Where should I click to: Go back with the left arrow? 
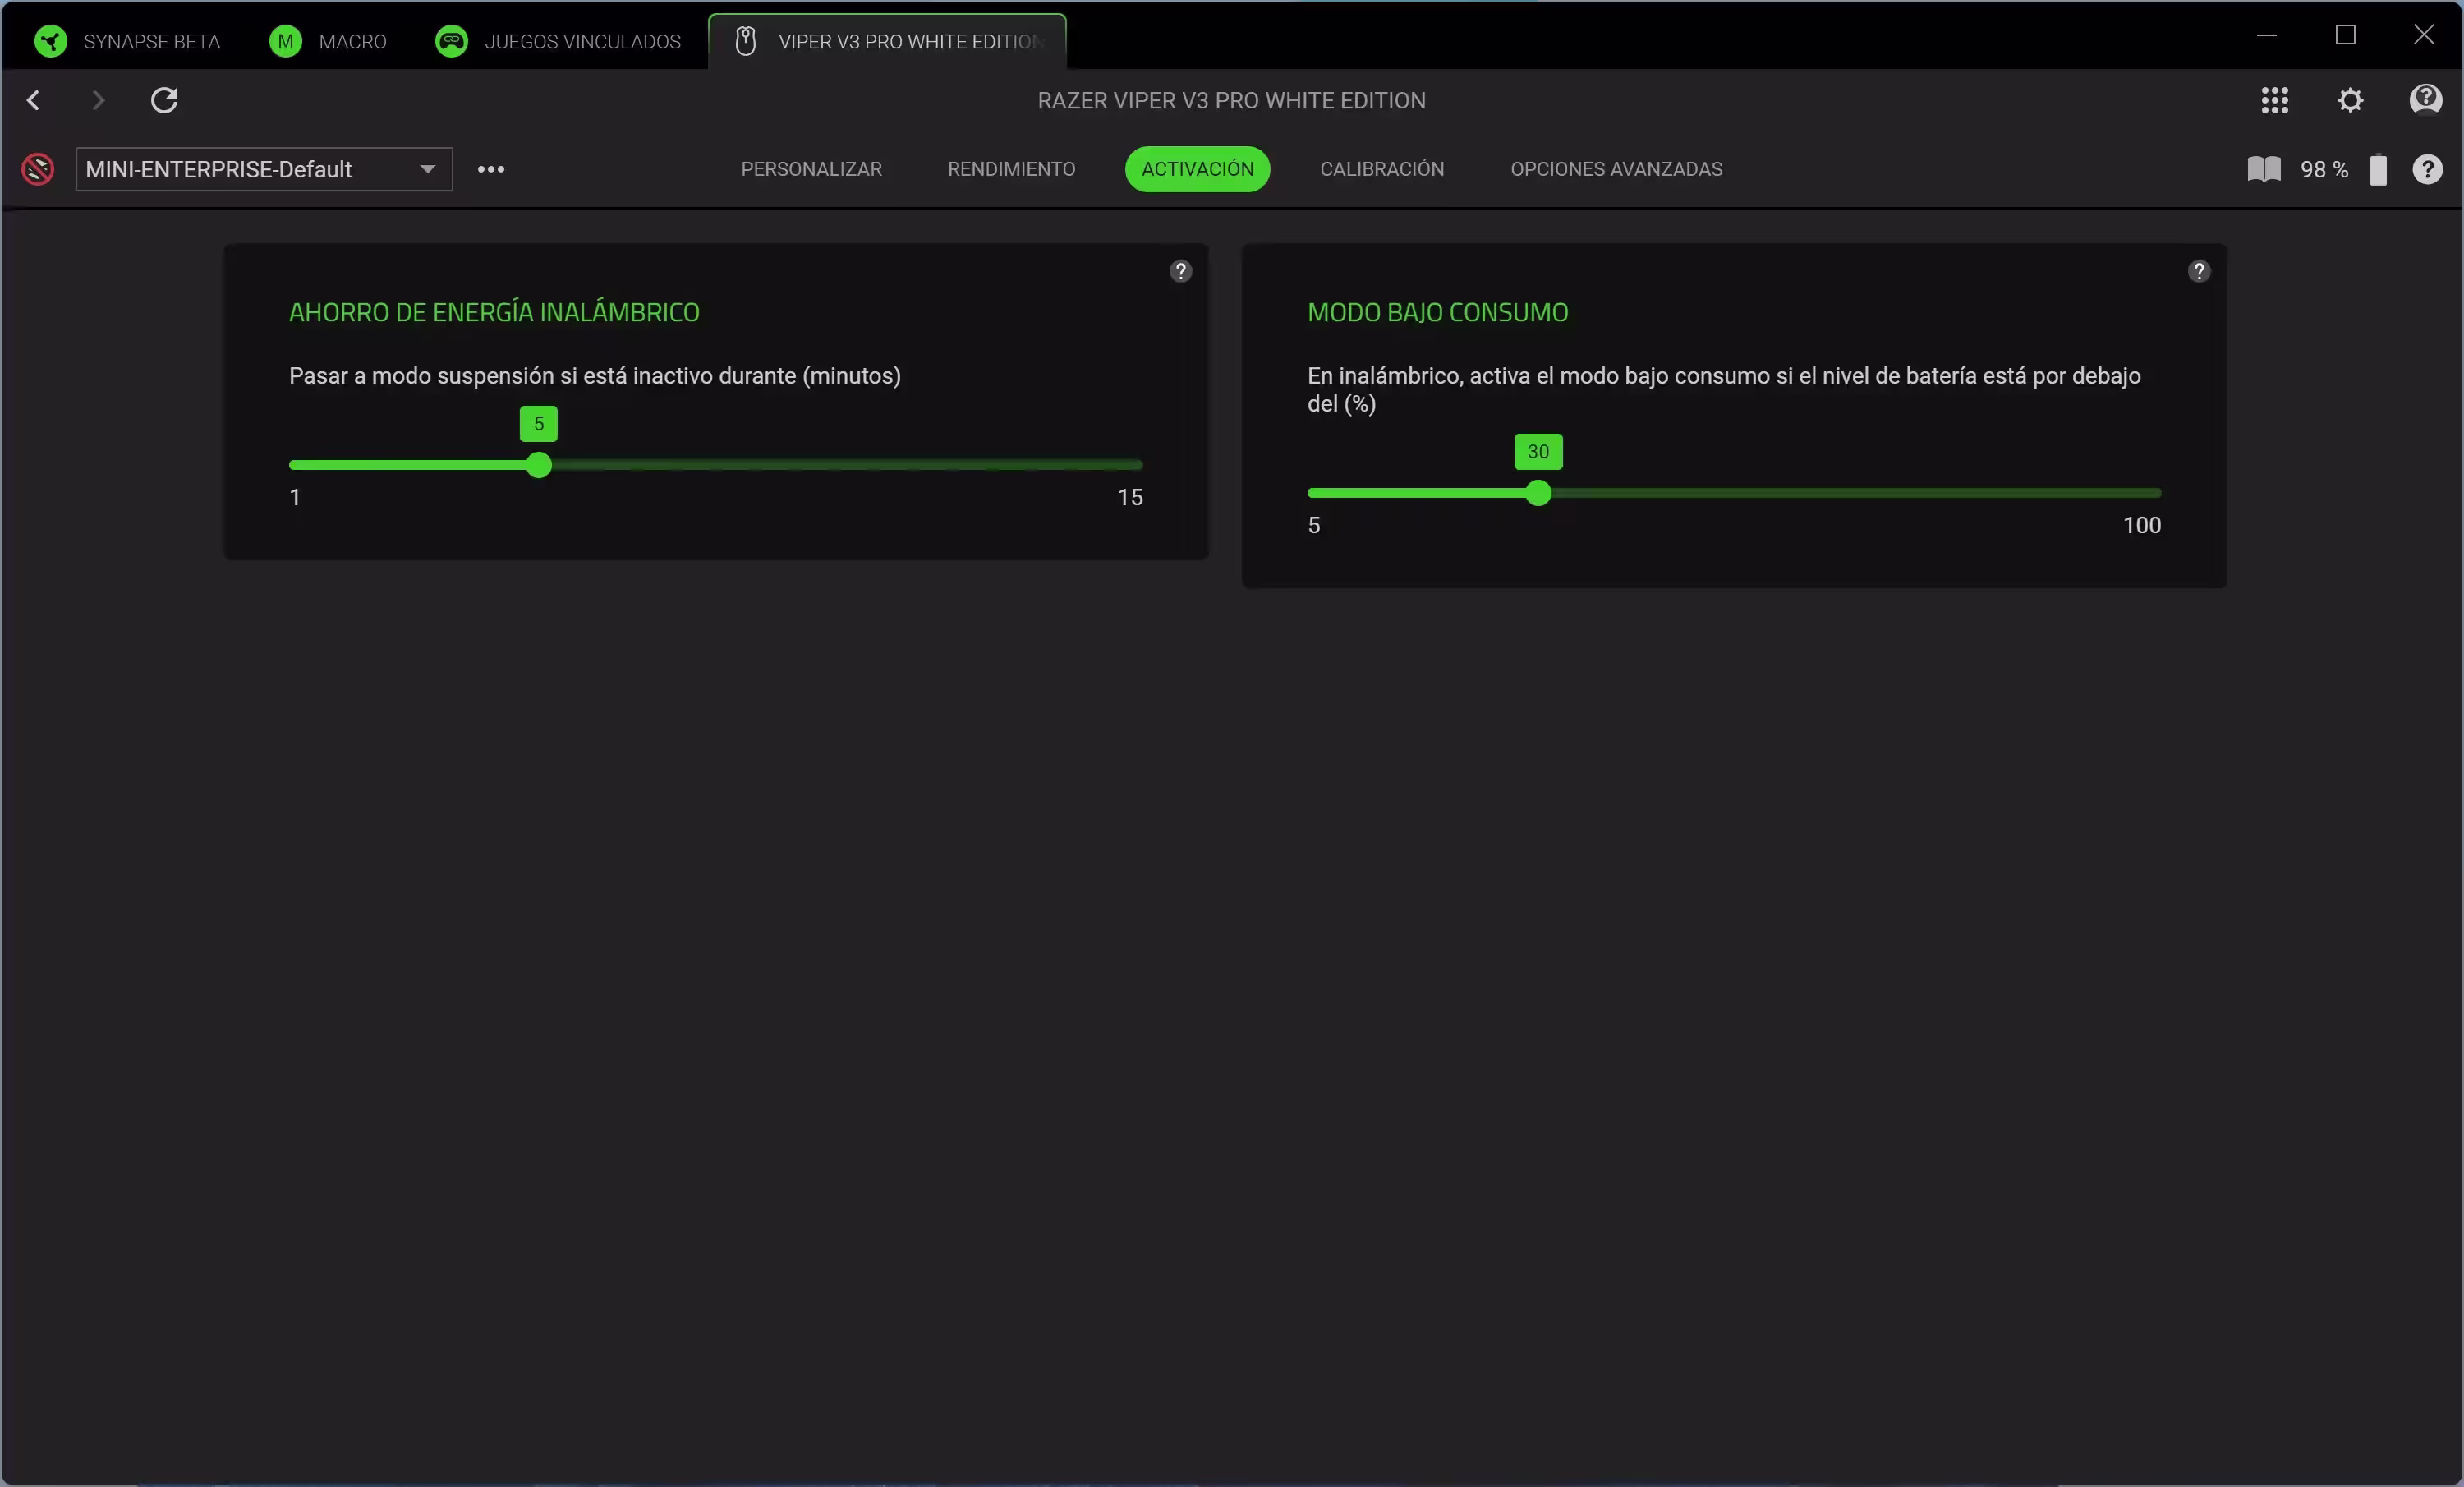(x=34, y=100)
